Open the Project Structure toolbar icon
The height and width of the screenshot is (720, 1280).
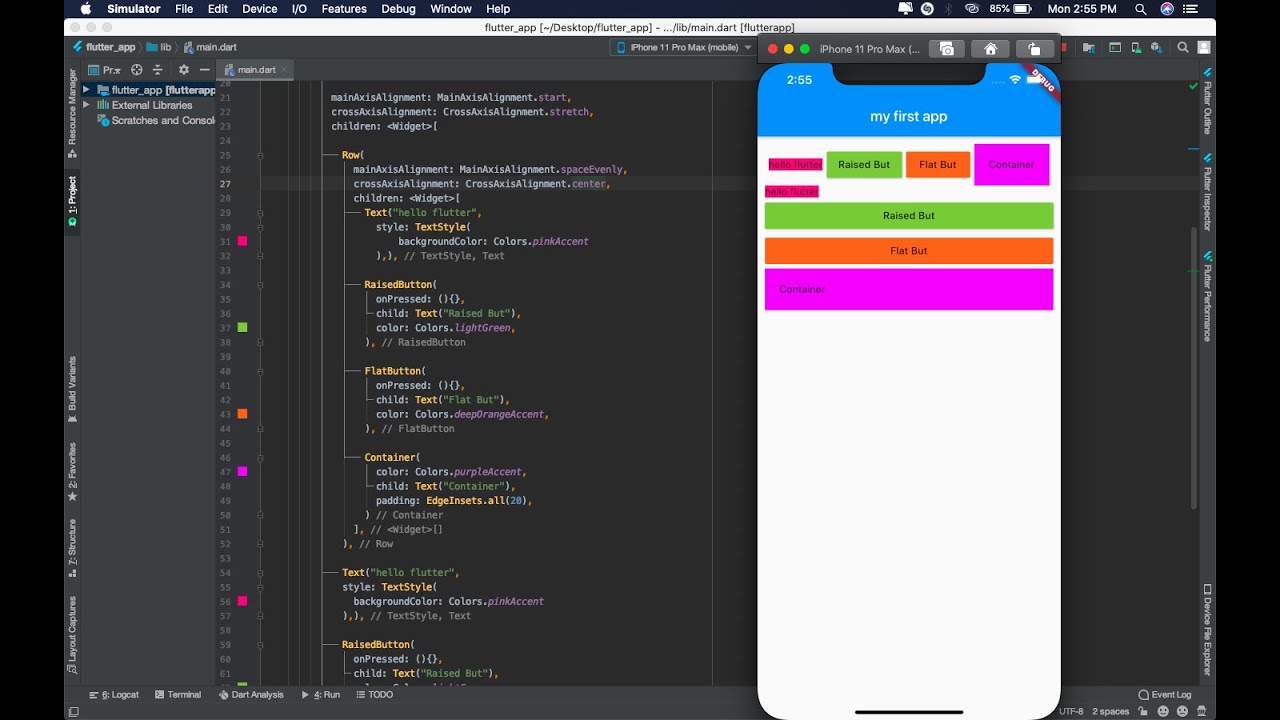[x=1091, y=47]
